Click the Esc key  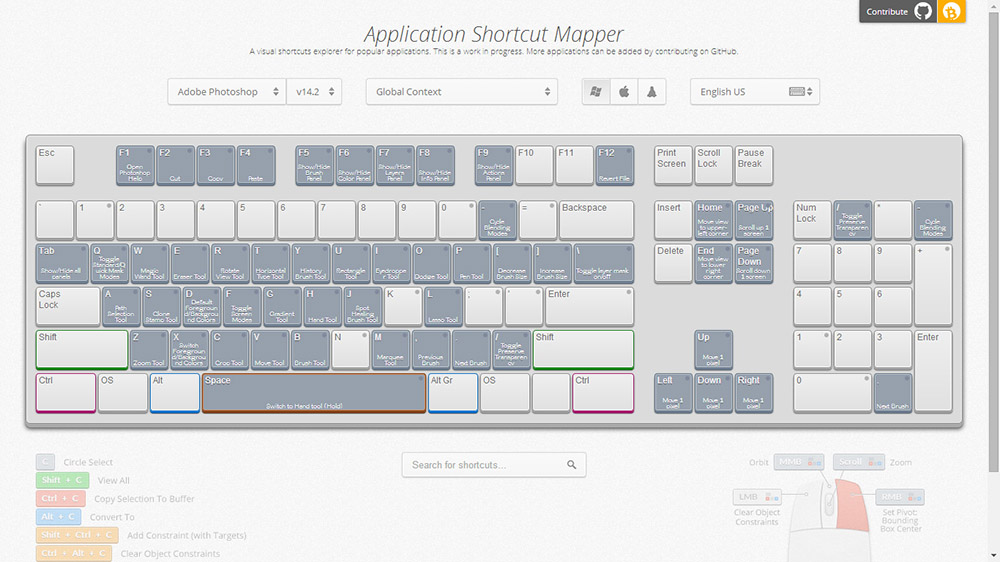55,165
